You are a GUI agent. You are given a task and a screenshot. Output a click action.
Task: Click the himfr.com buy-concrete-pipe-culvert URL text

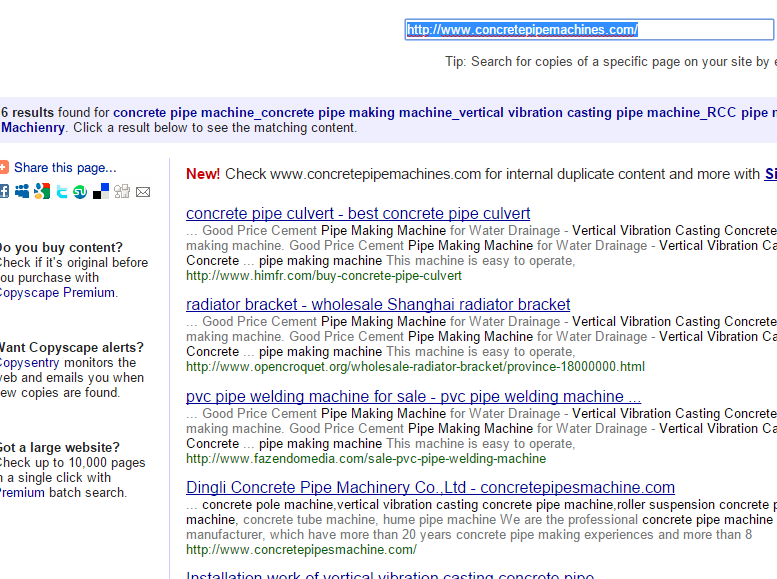[324, 276]
